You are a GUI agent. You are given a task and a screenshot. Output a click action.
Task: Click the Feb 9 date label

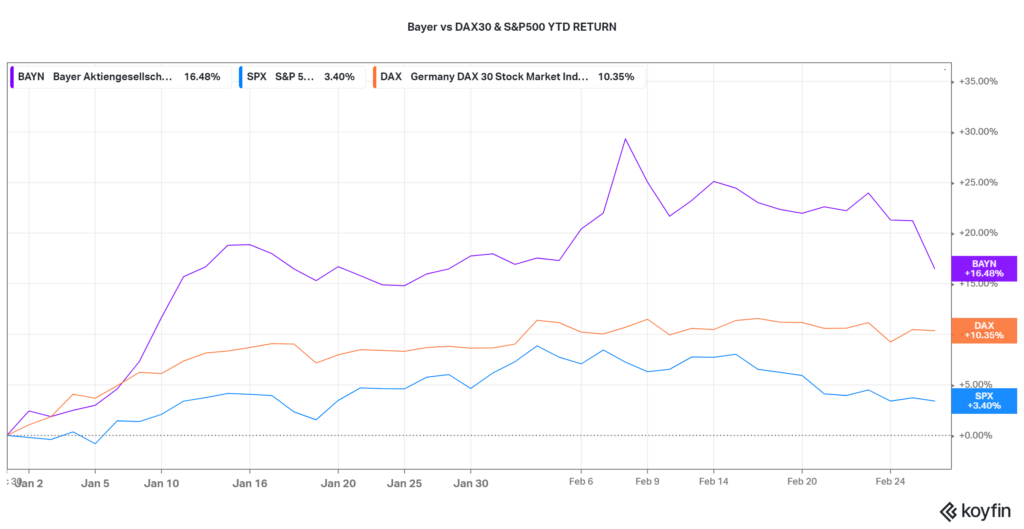coord(647,480)
